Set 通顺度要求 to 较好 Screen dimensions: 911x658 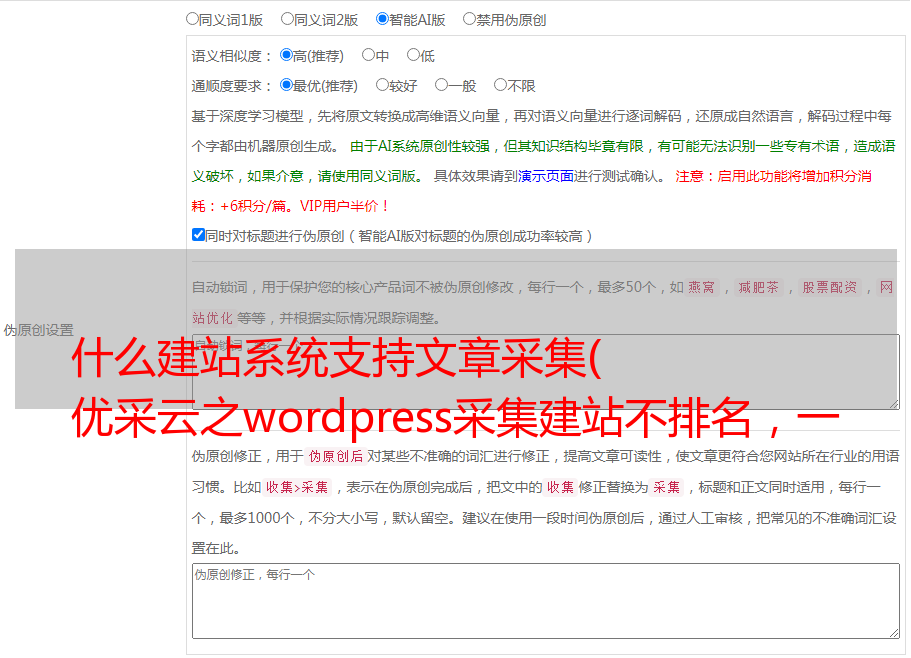point(382,85)
